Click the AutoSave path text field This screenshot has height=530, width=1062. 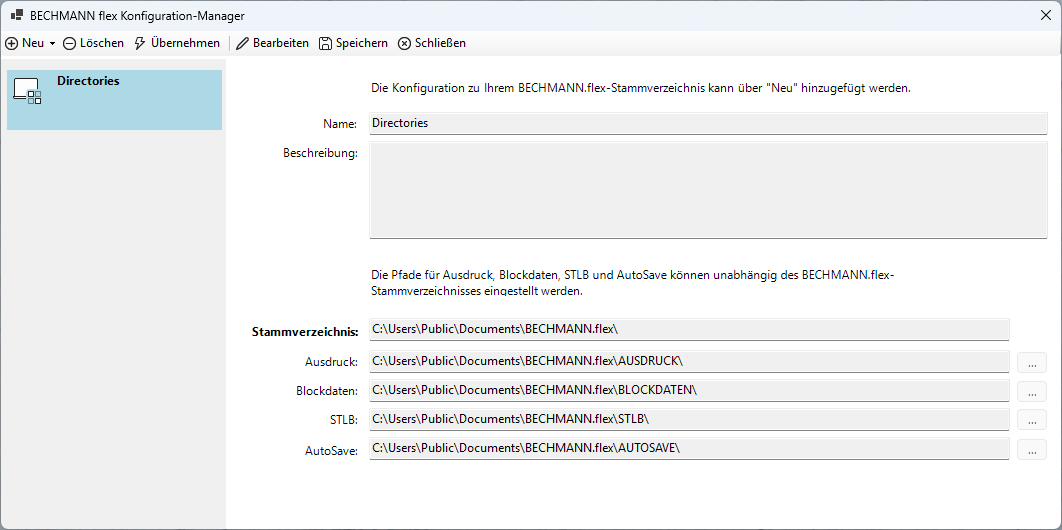(688, 449)
